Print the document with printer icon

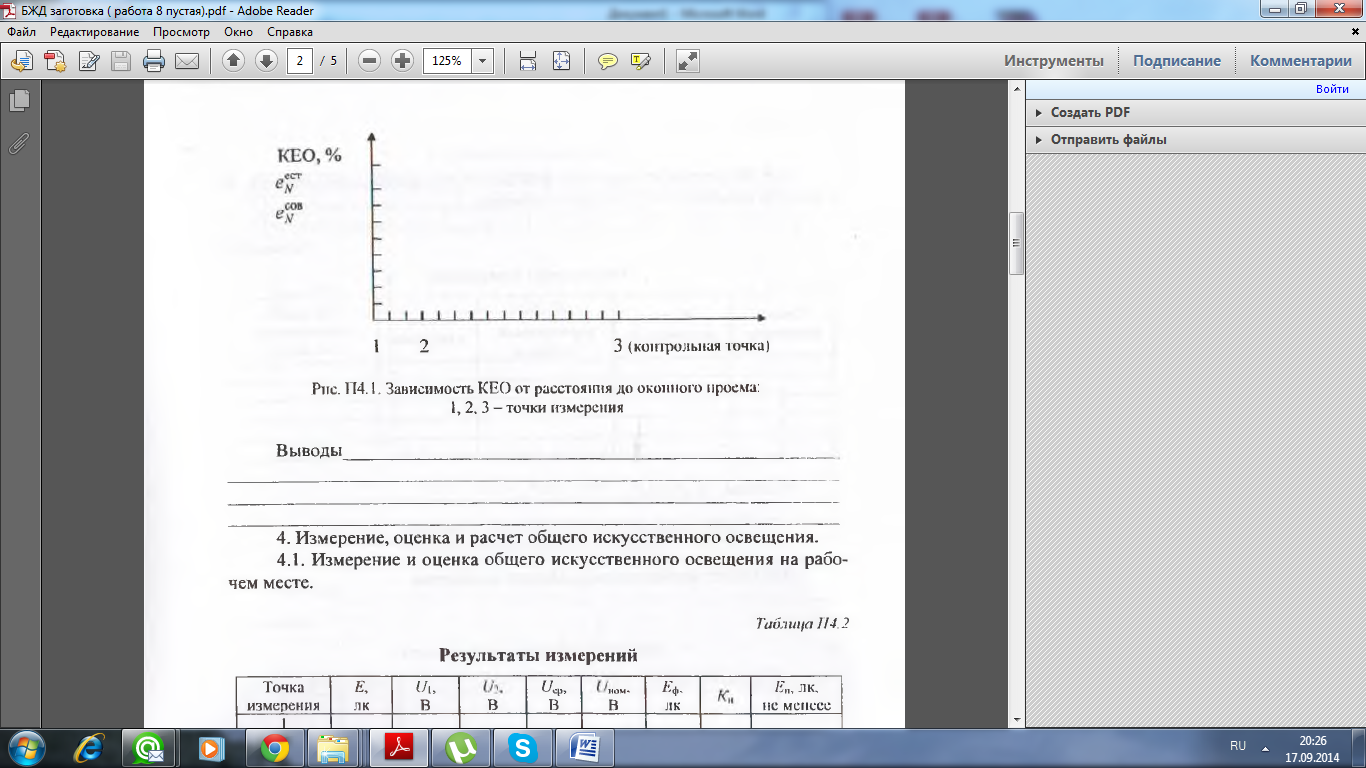point(154,61)
